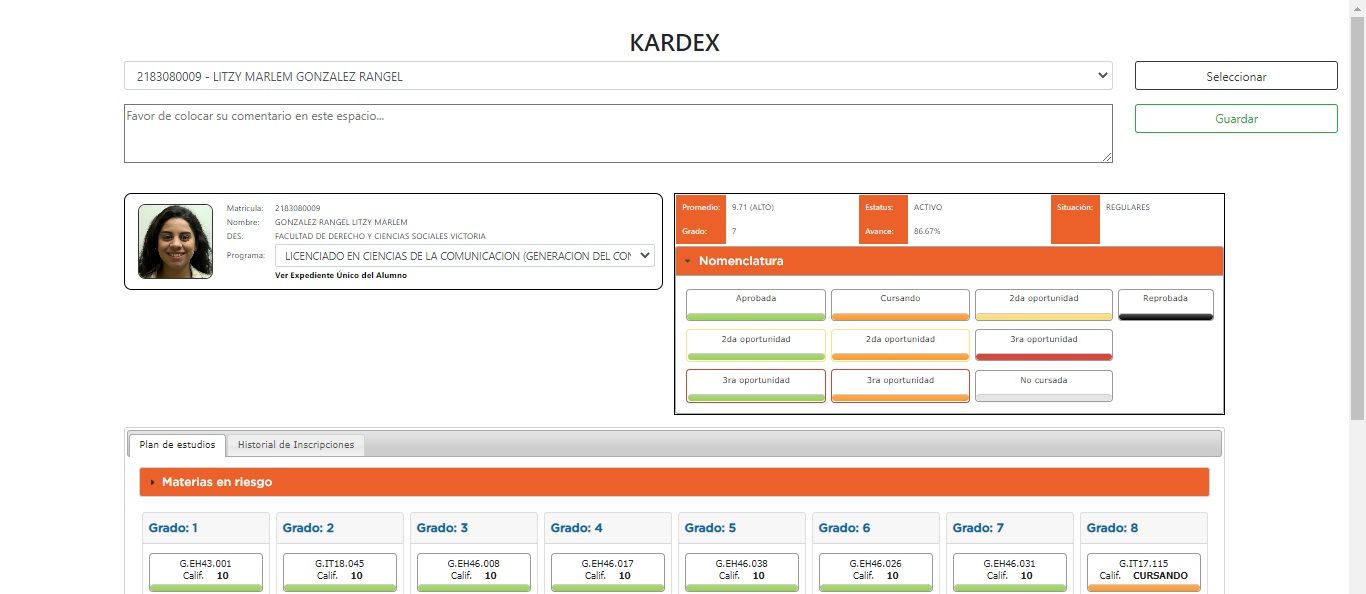Select the G.EH43.001 card in Grado 1
This screenshot has height=594, width=1366.
tap(205, 571)
